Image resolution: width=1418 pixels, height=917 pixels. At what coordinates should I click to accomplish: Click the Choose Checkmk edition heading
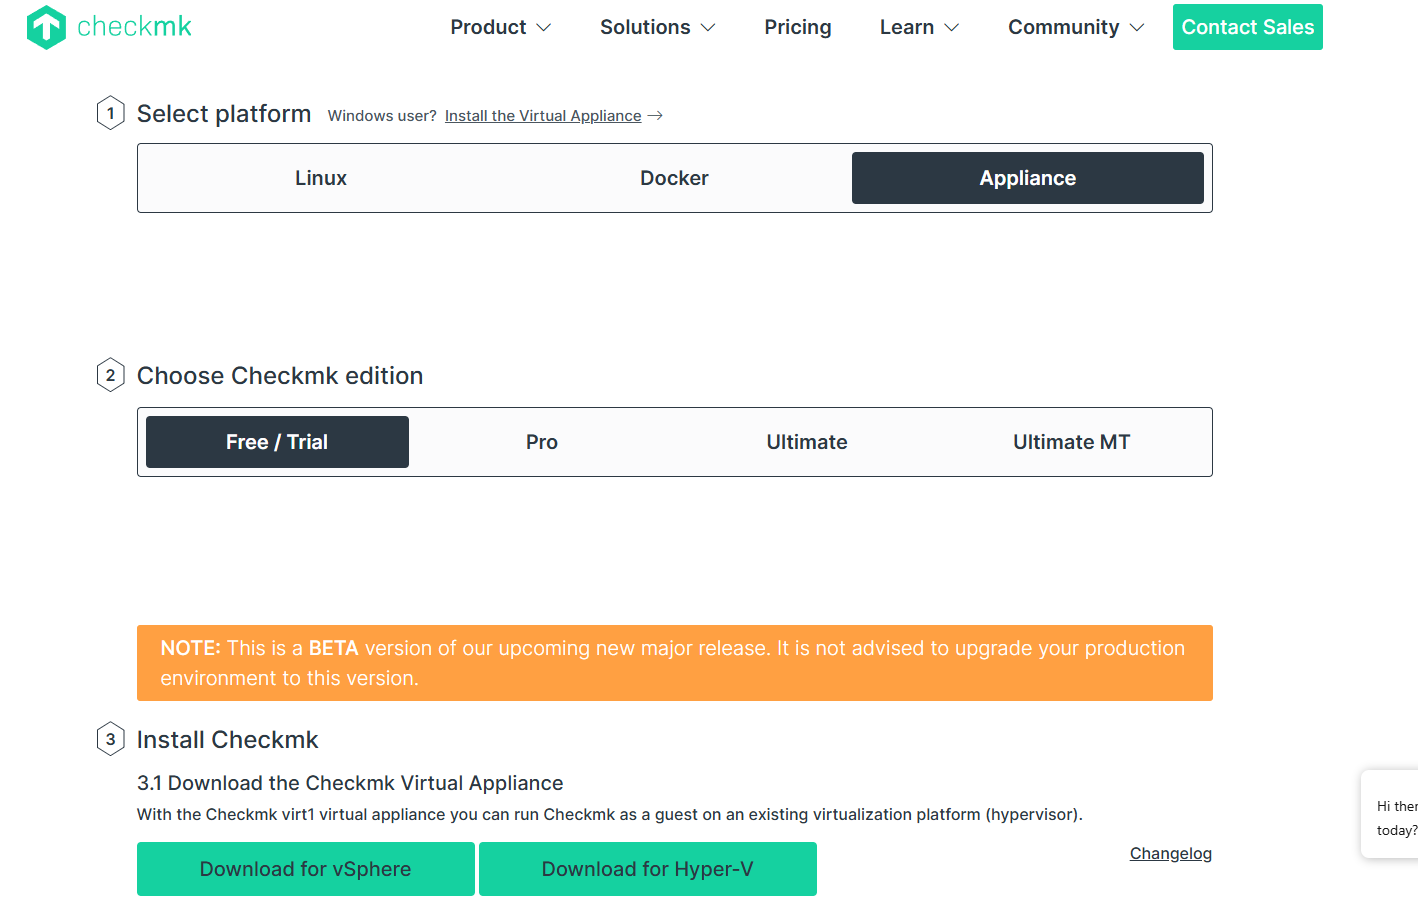point(280,376)
